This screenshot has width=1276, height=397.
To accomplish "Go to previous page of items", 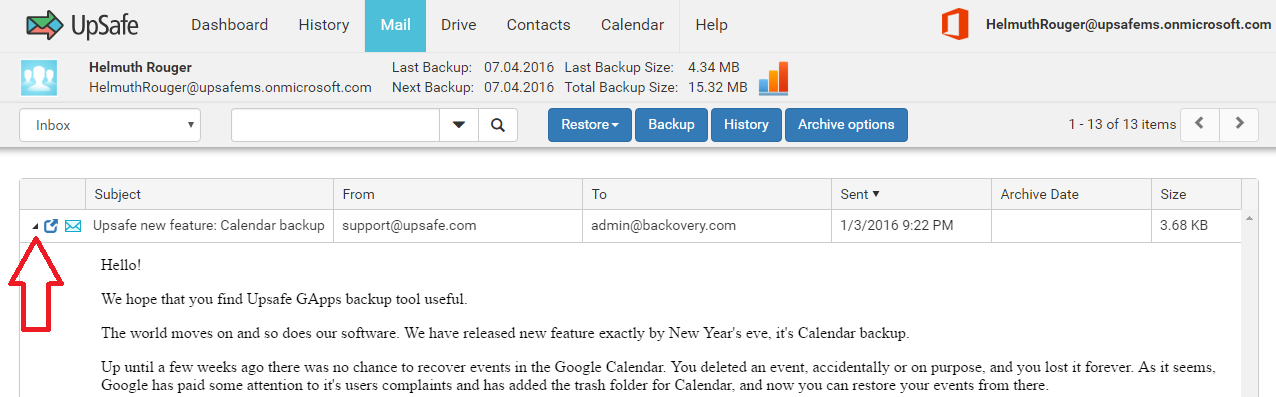I will coord(1200,124).
